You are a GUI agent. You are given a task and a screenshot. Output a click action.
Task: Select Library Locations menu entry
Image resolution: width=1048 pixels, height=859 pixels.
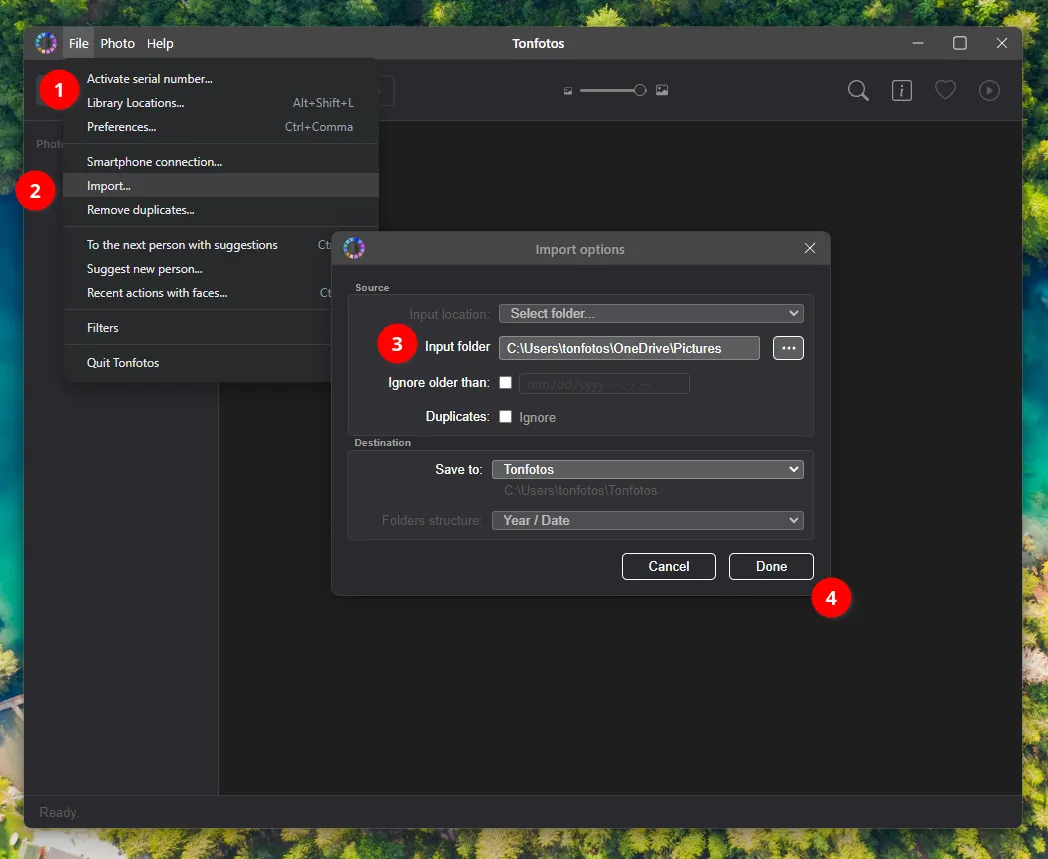point(221,103)
